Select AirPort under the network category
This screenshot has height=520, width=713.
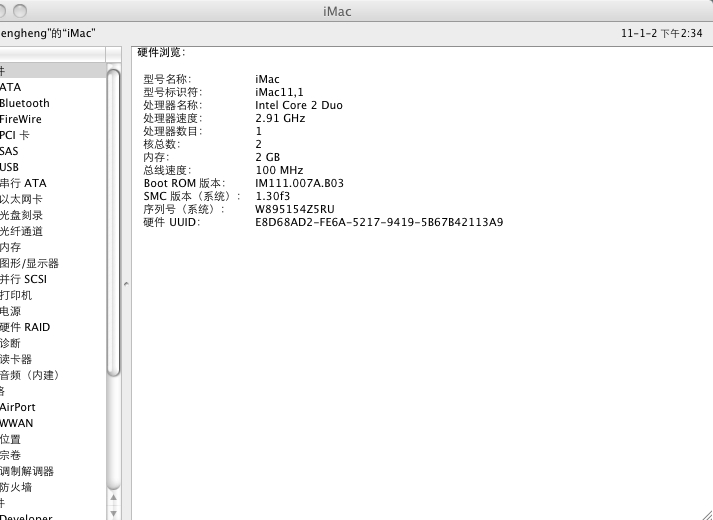click(x=18, y=407)
